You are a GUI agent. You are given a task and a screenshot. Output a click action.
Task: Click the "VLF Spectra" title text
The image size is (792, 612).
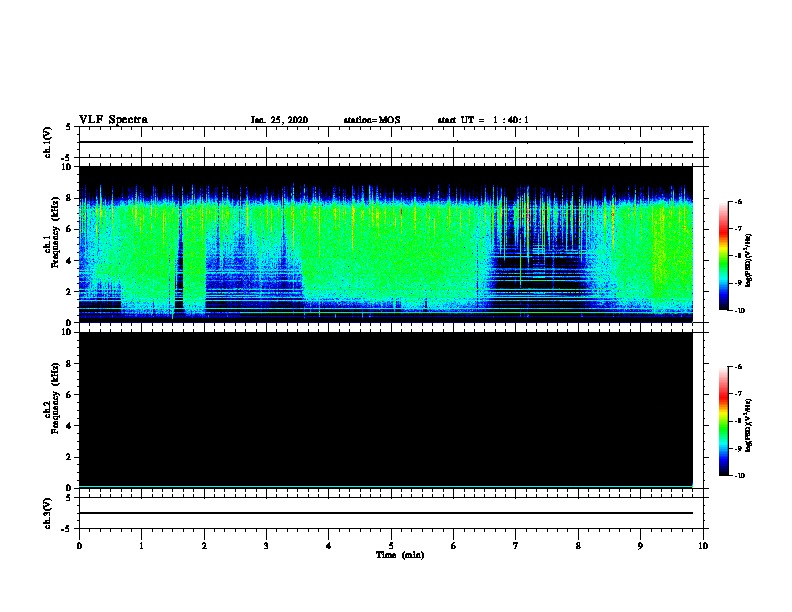(113, 120)
